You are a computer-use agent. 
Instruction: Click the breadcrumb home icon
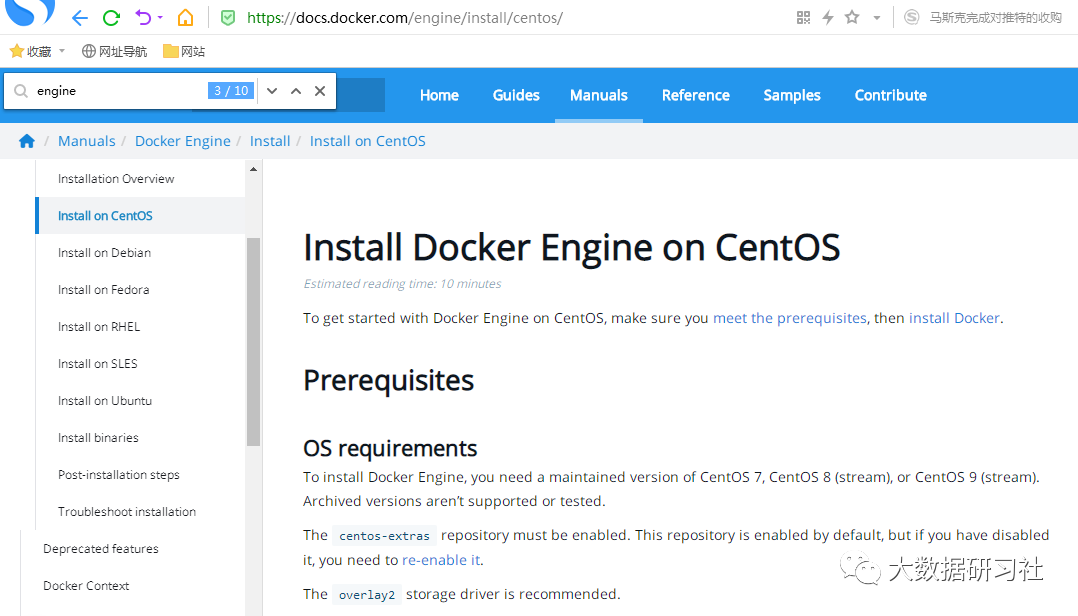[27, 141]
